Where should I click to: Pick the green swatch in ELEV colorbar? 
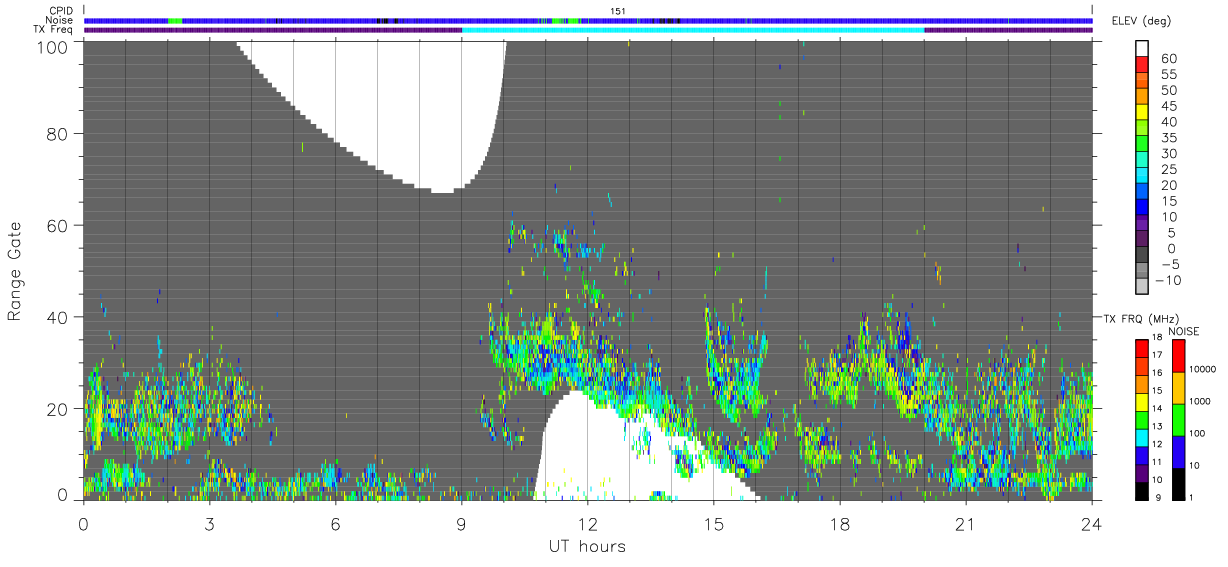tap(1143, 145)
